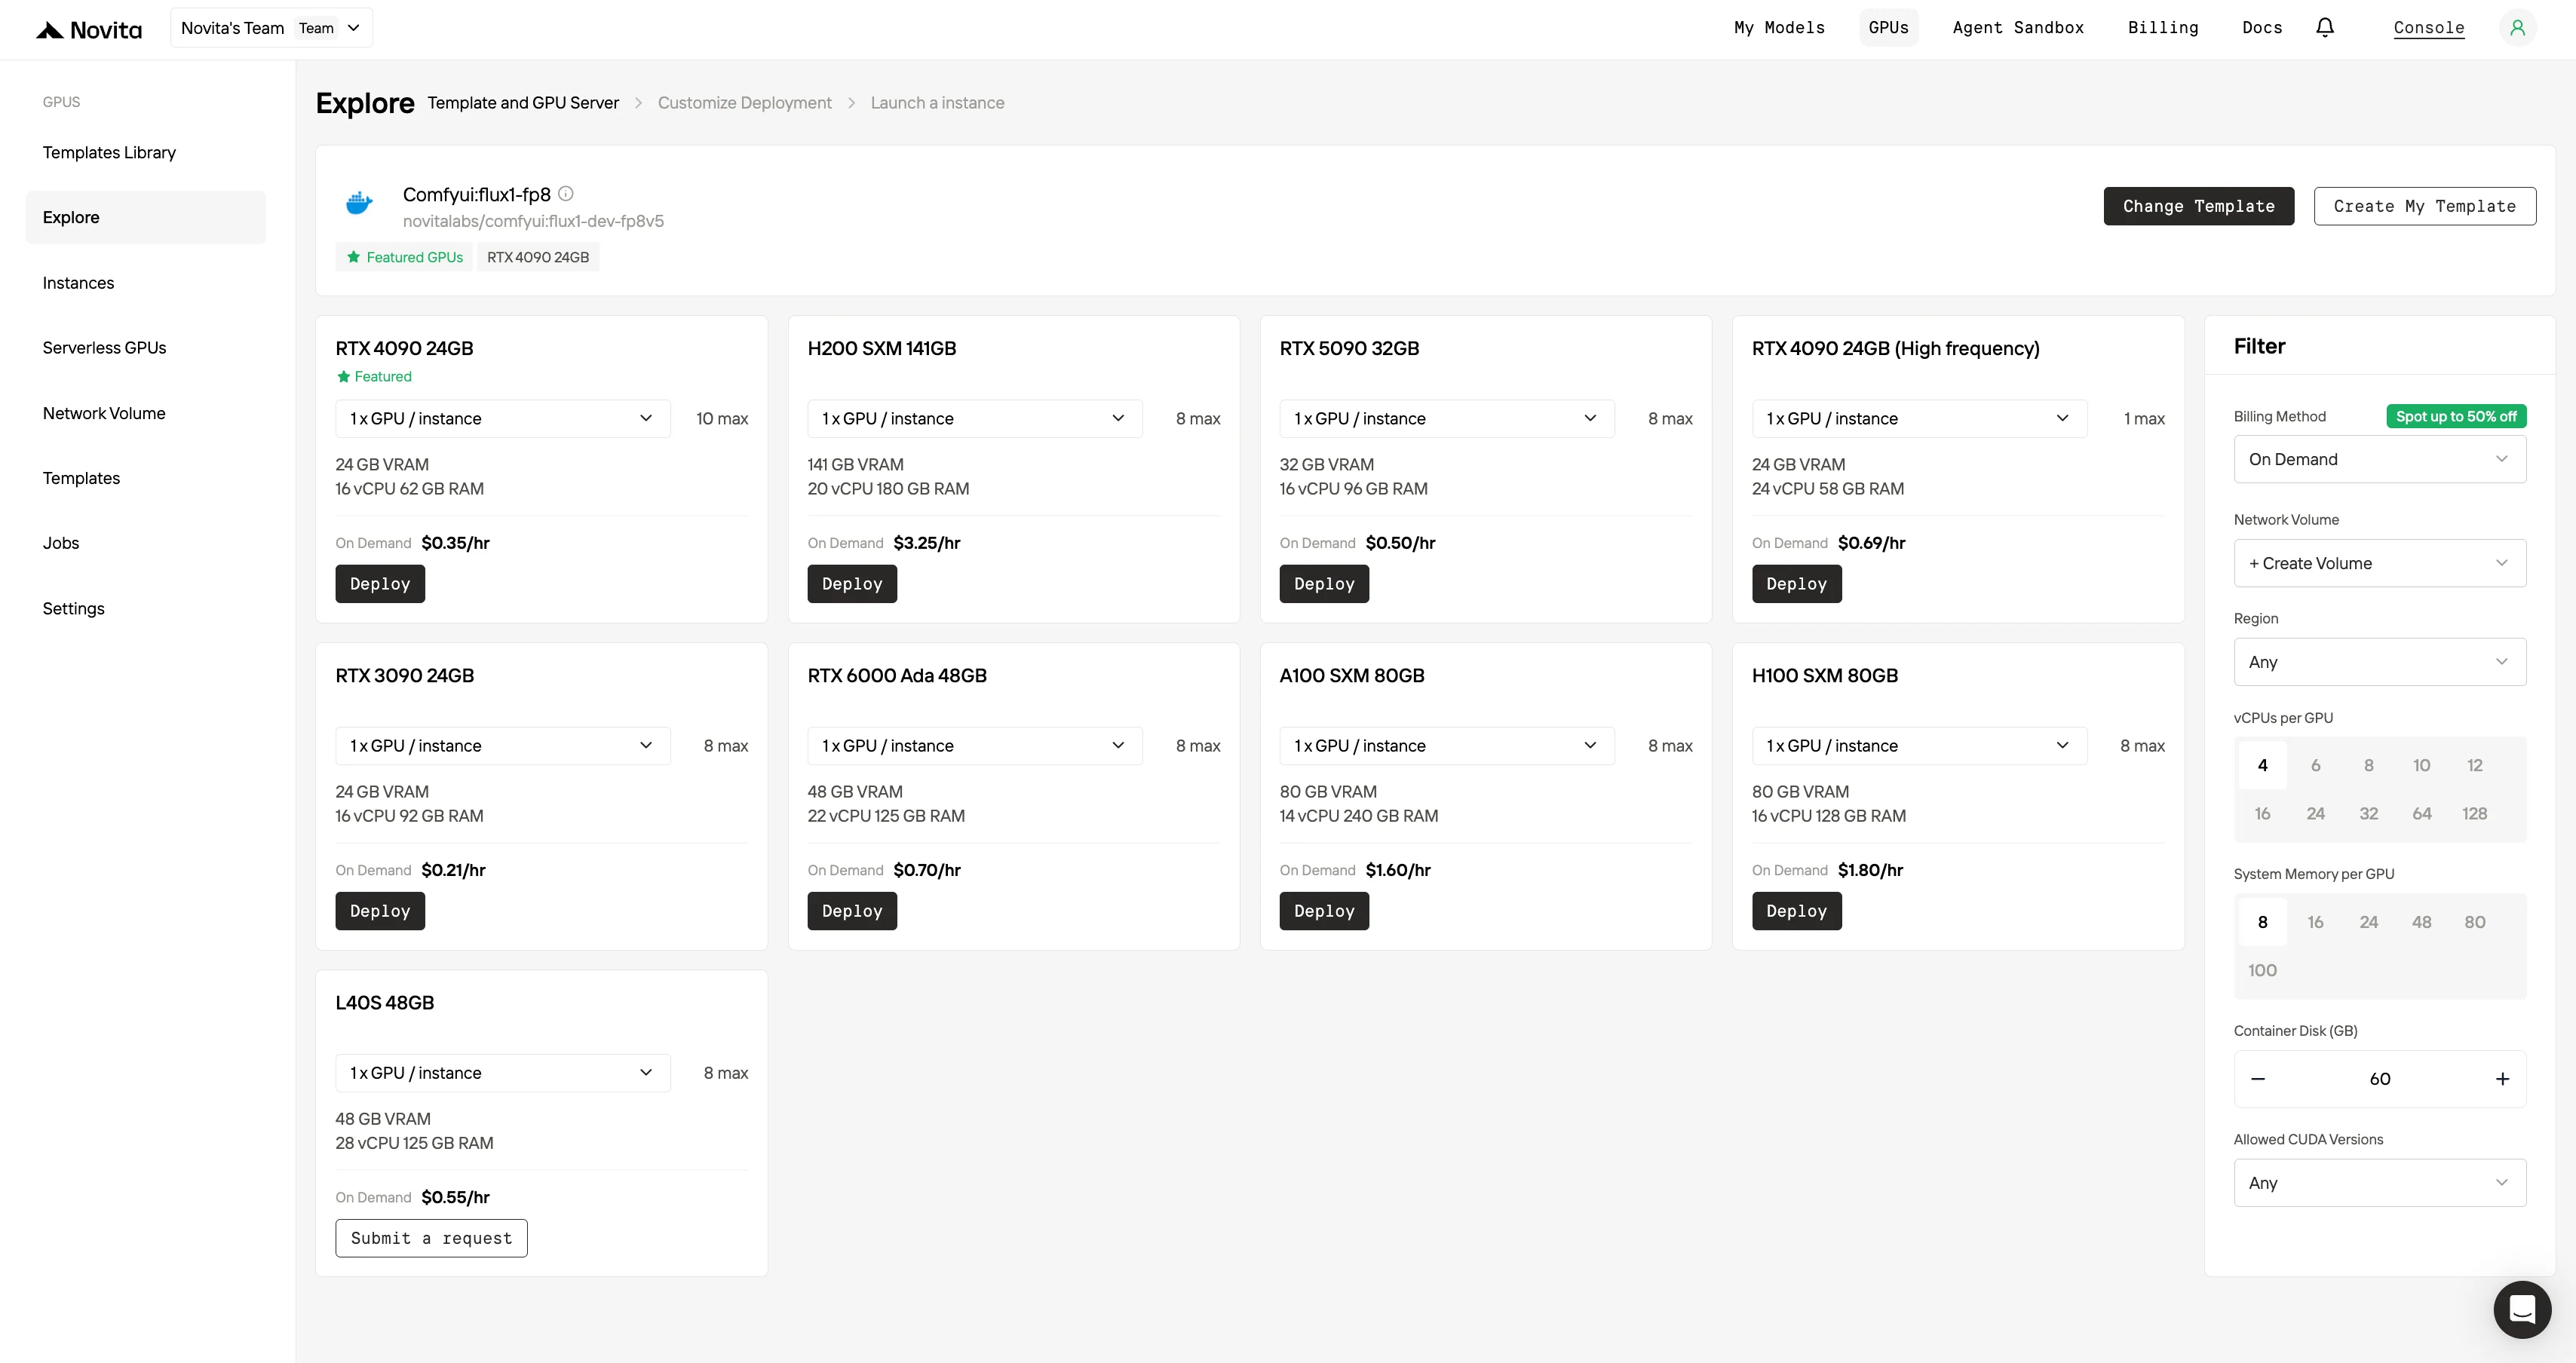Open Network Volume in the sidebar

[146, 413]
